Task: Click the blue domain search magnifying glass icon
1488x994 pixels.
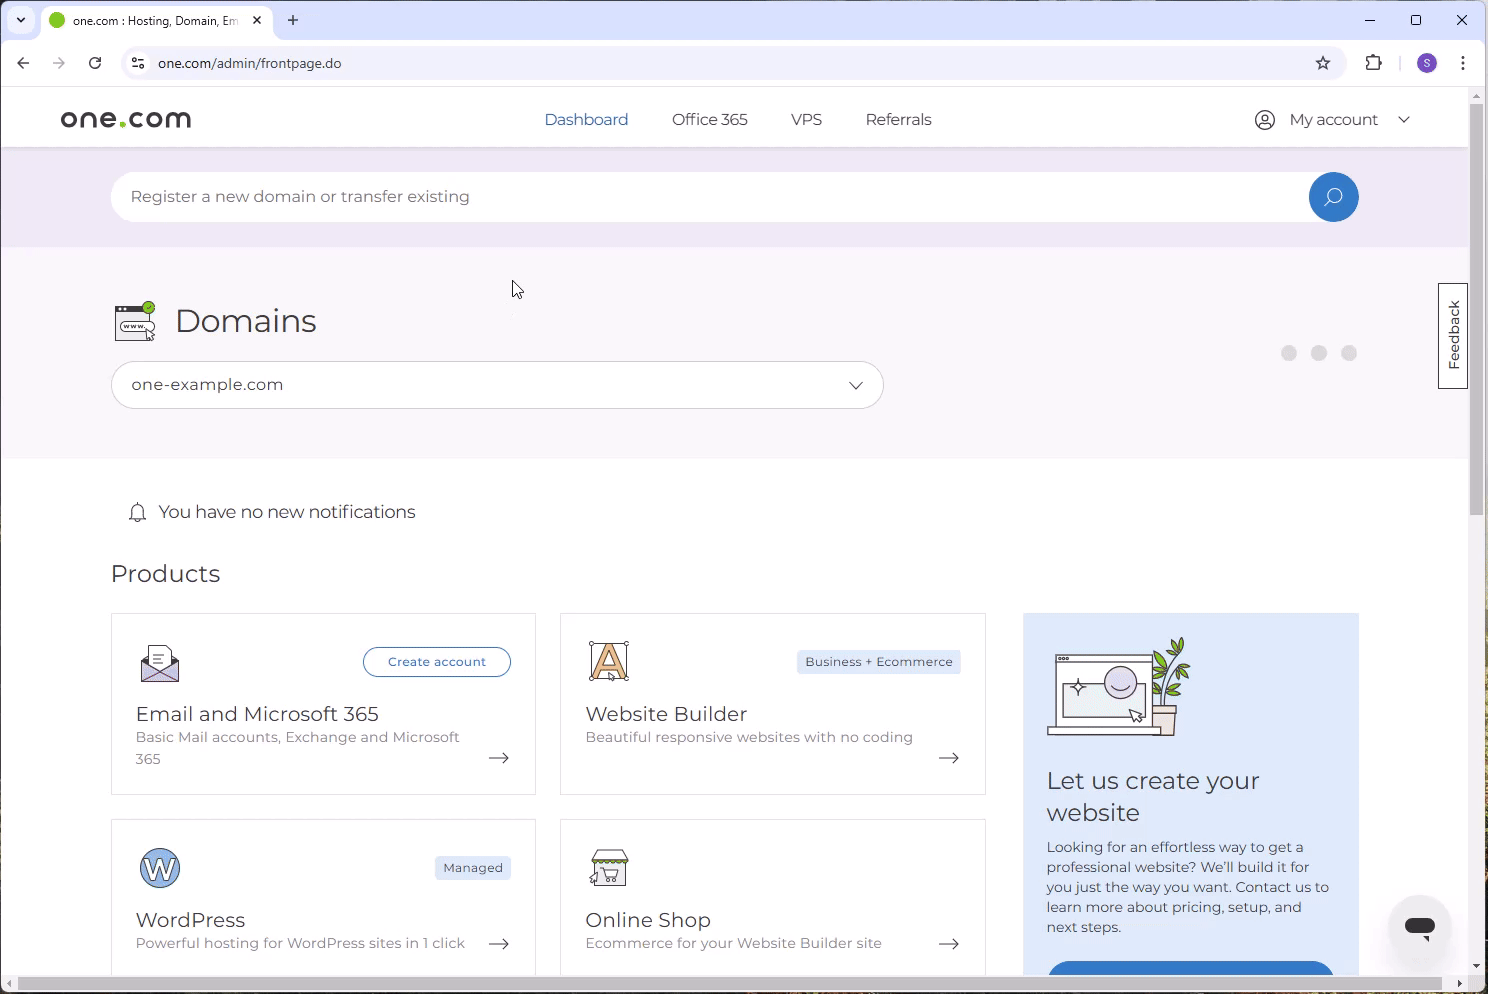Action: pos(1333,197)
